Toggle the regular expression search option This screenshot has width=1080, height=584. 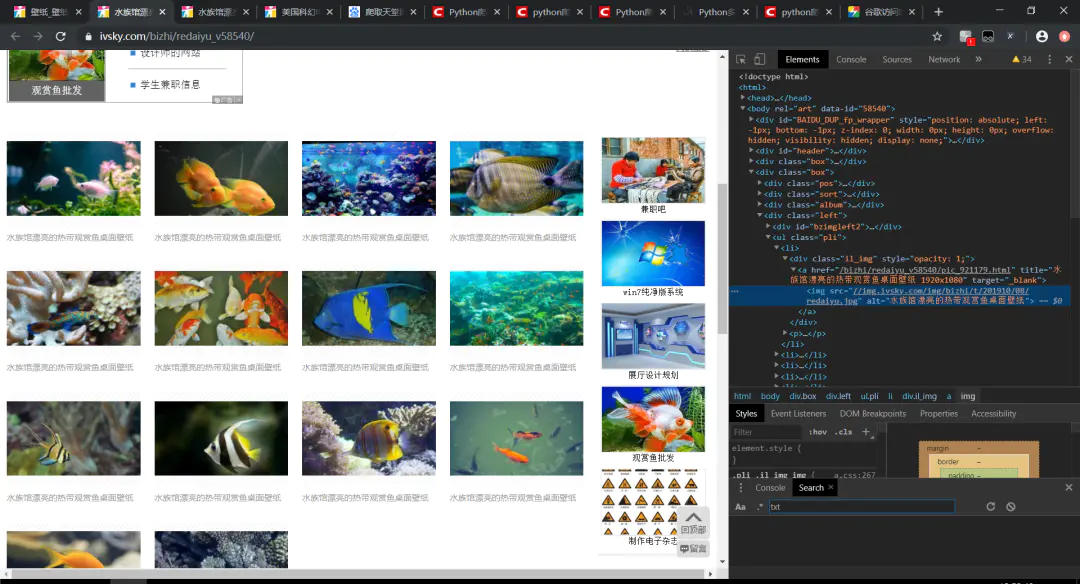tap(760, 507)
